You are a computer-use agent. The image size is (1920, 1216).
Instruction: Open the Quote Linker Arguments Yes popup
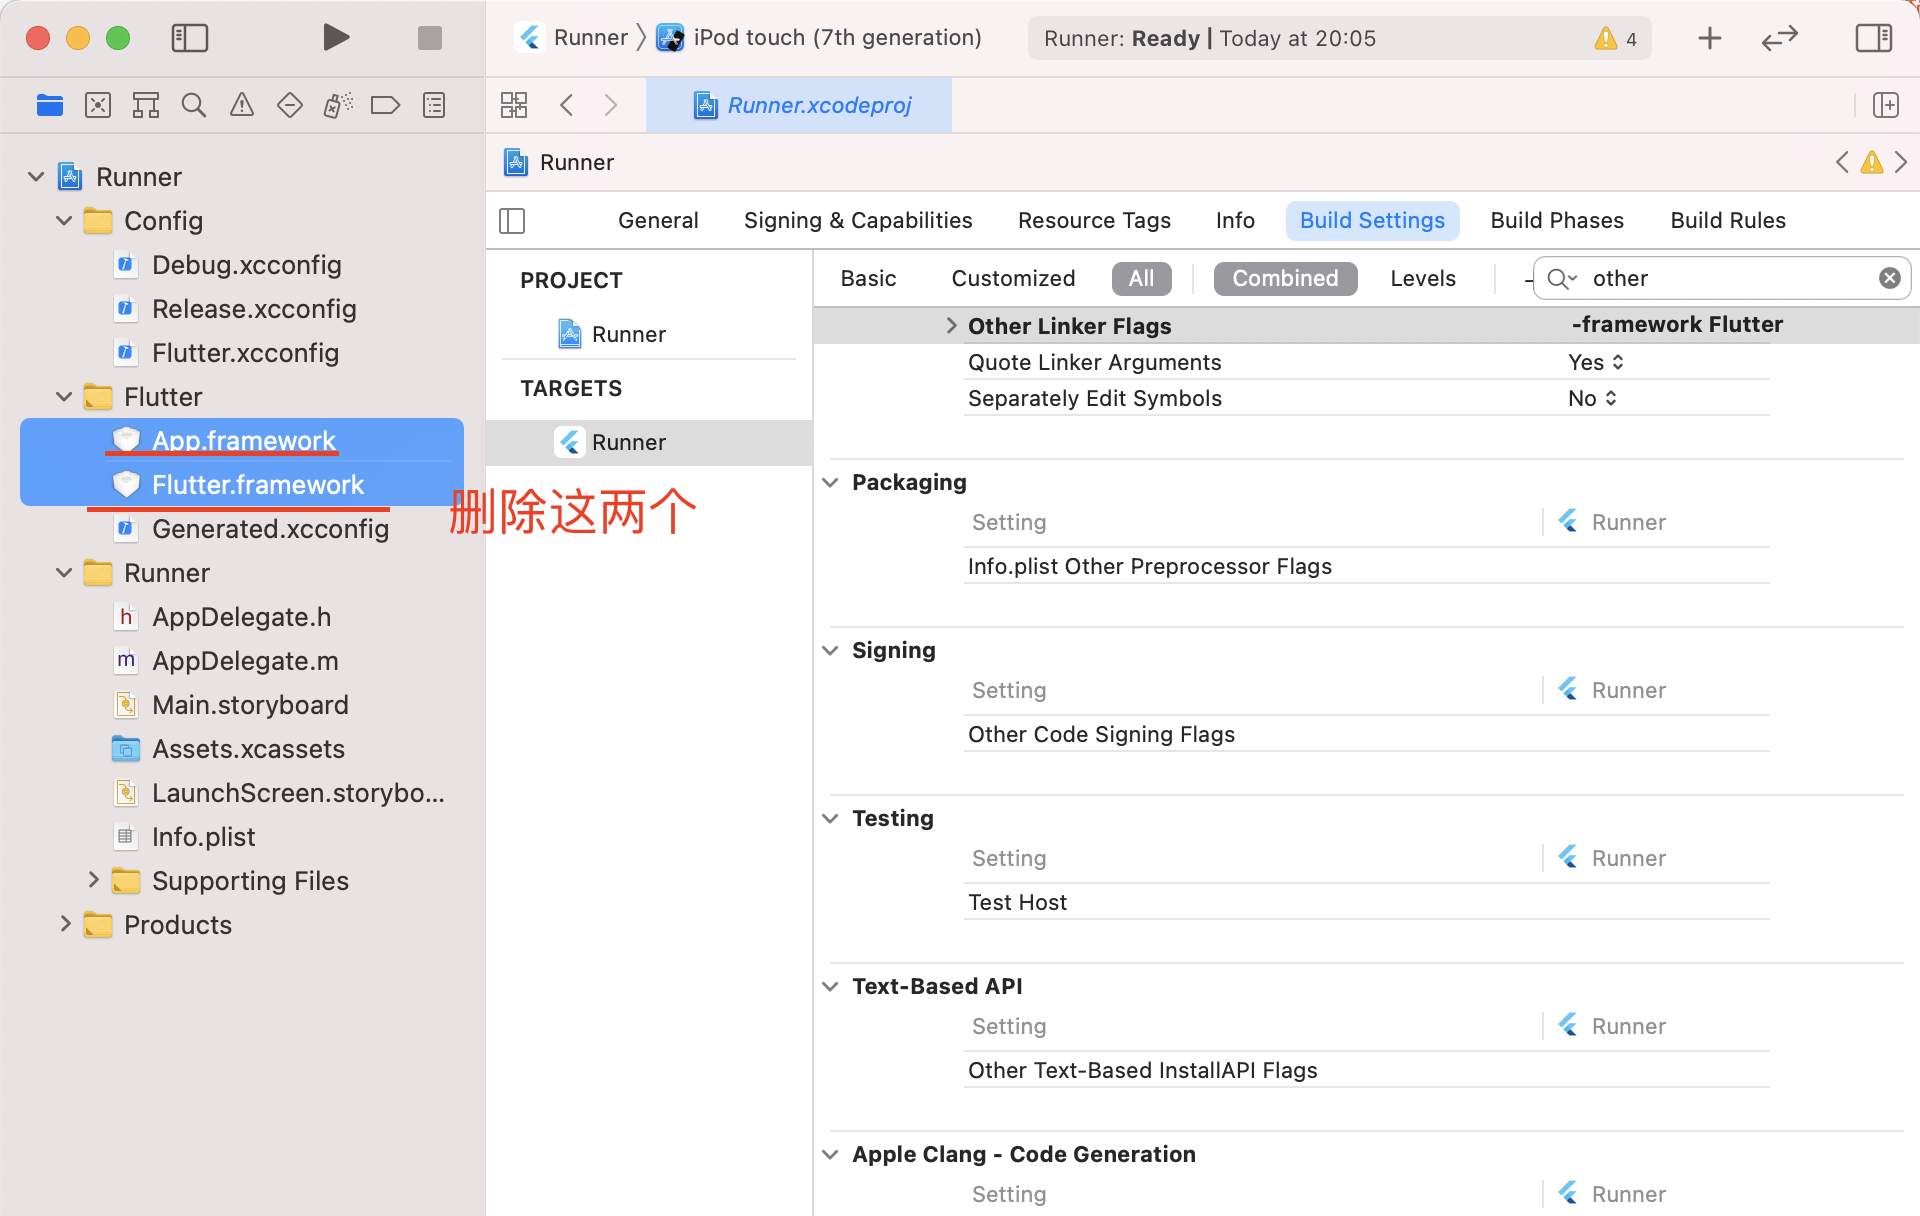pos(1595,362)
